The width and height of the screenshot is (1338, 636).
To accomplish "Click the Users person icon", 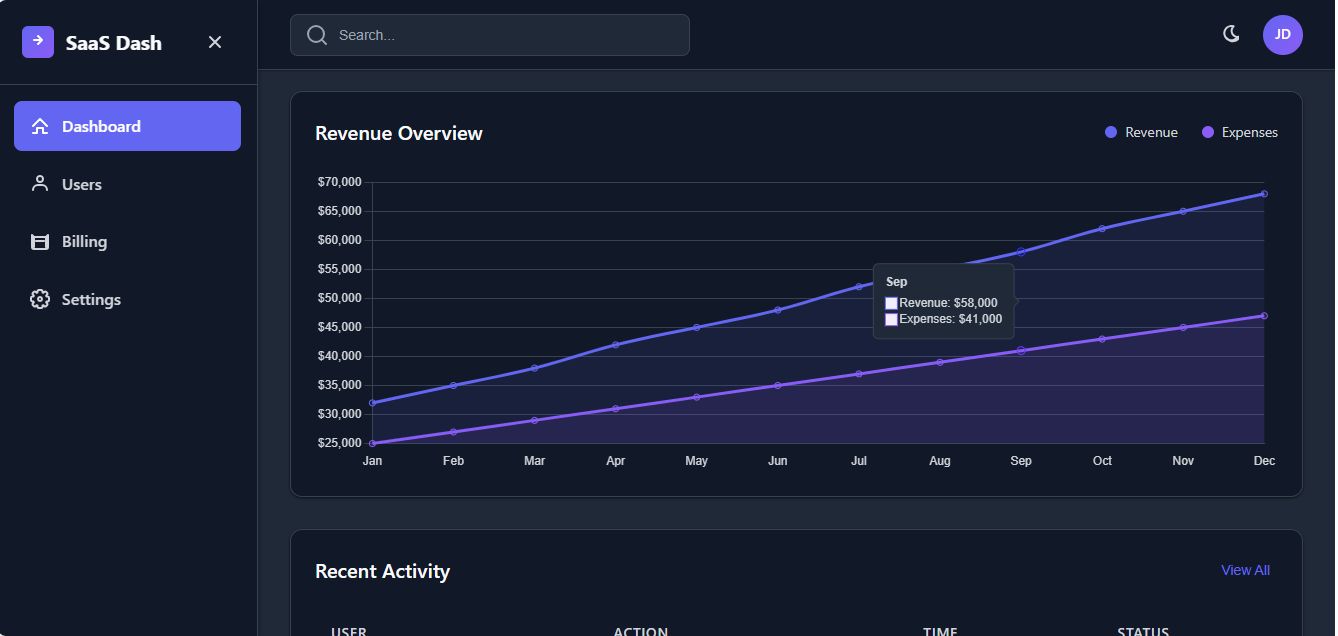I will [40, 184].
